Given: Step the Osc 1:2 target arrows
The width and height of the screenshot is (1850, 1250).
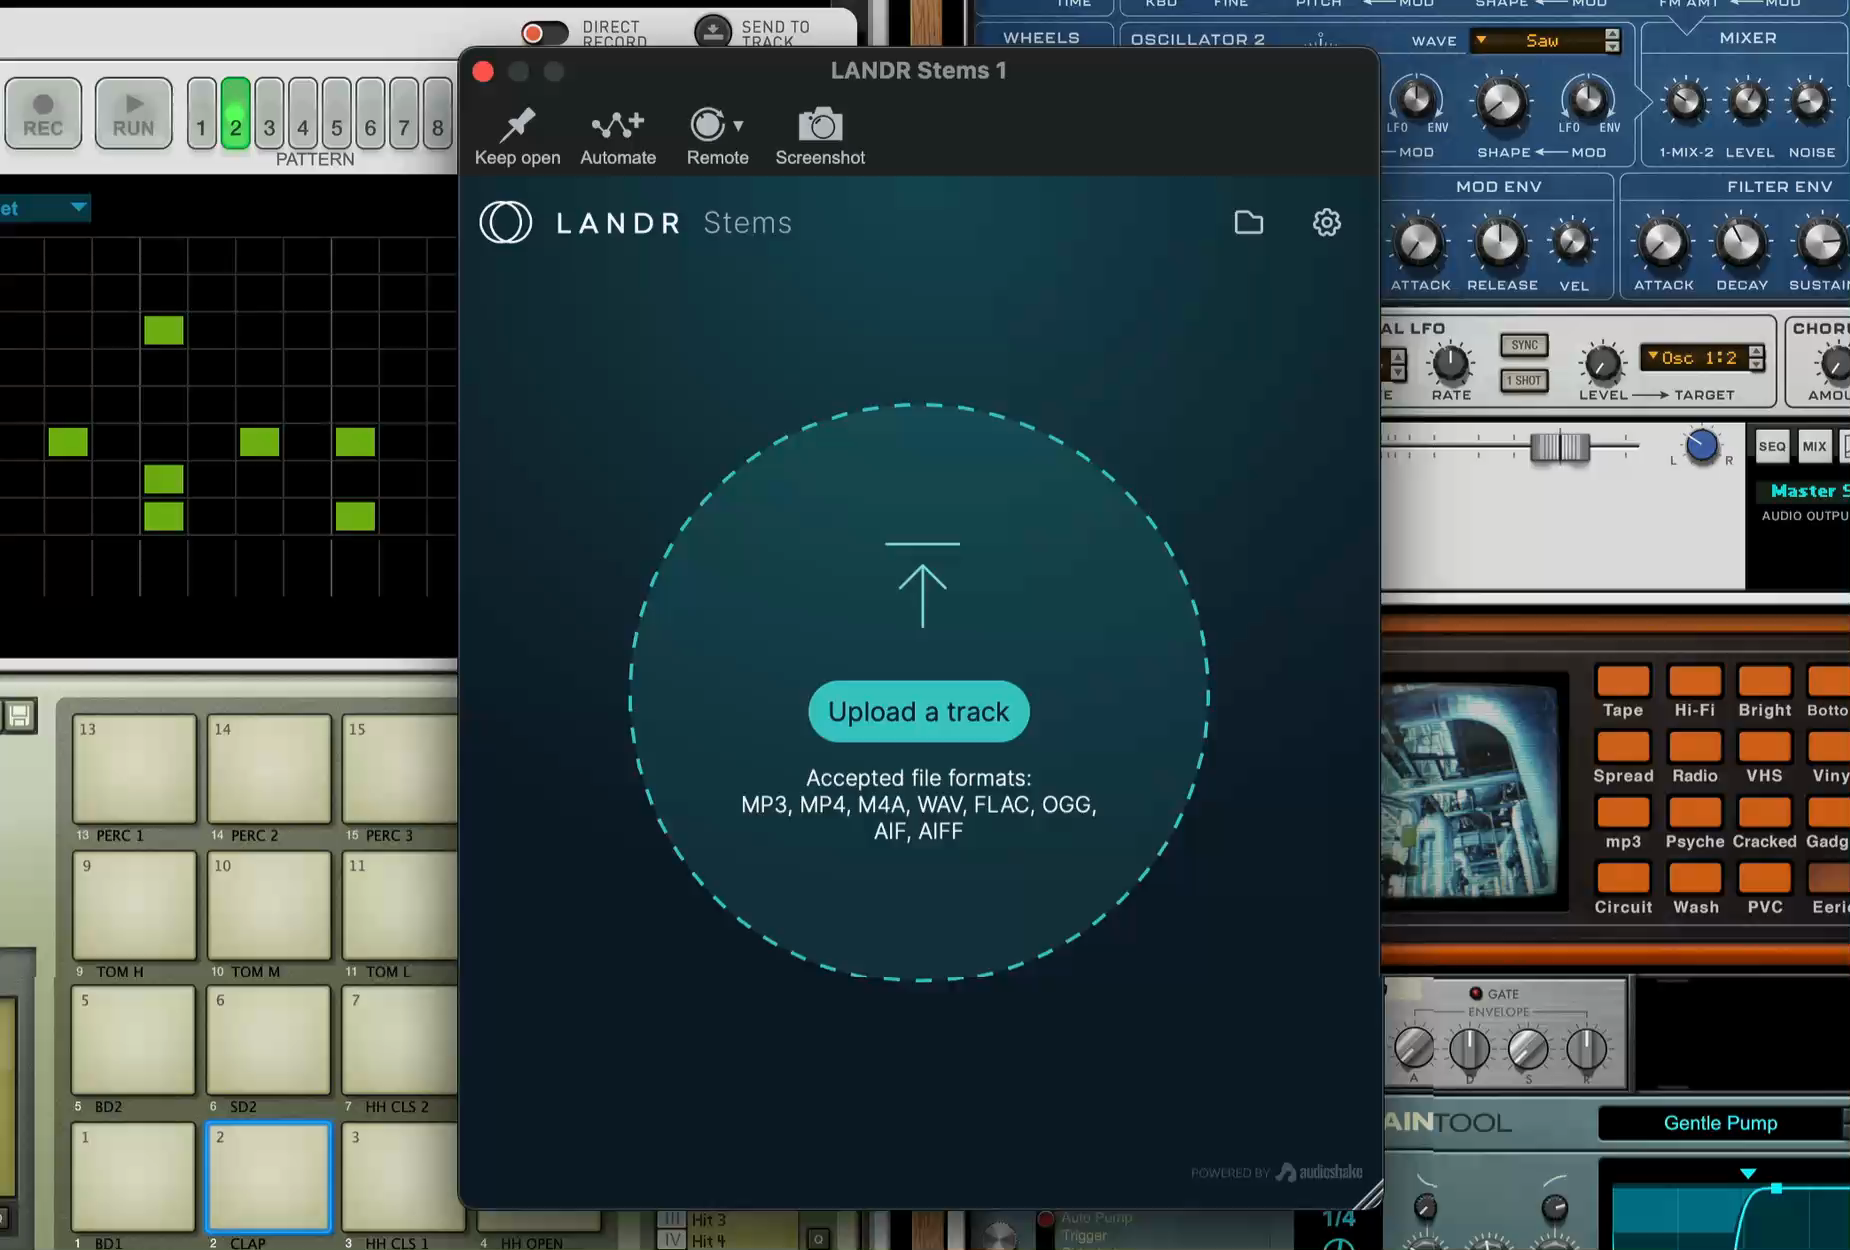Looking at the screenshot, I should pyautogui.click(x=1757, y=358).
